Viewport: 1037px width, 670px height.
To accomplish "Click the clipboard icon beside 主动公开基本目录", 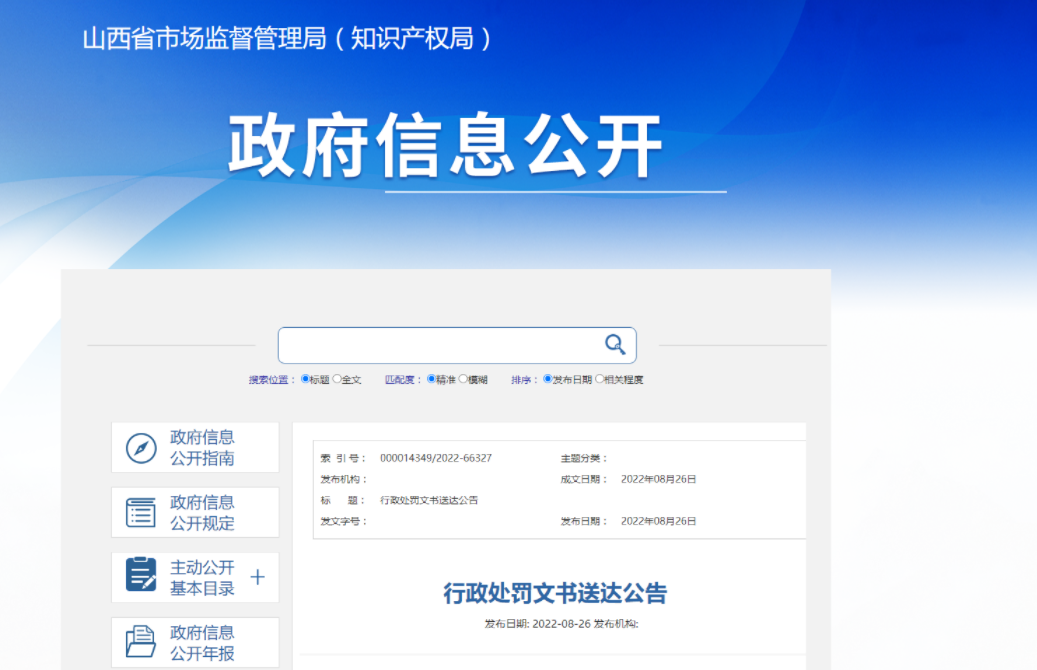I will (x=141, y=574).
